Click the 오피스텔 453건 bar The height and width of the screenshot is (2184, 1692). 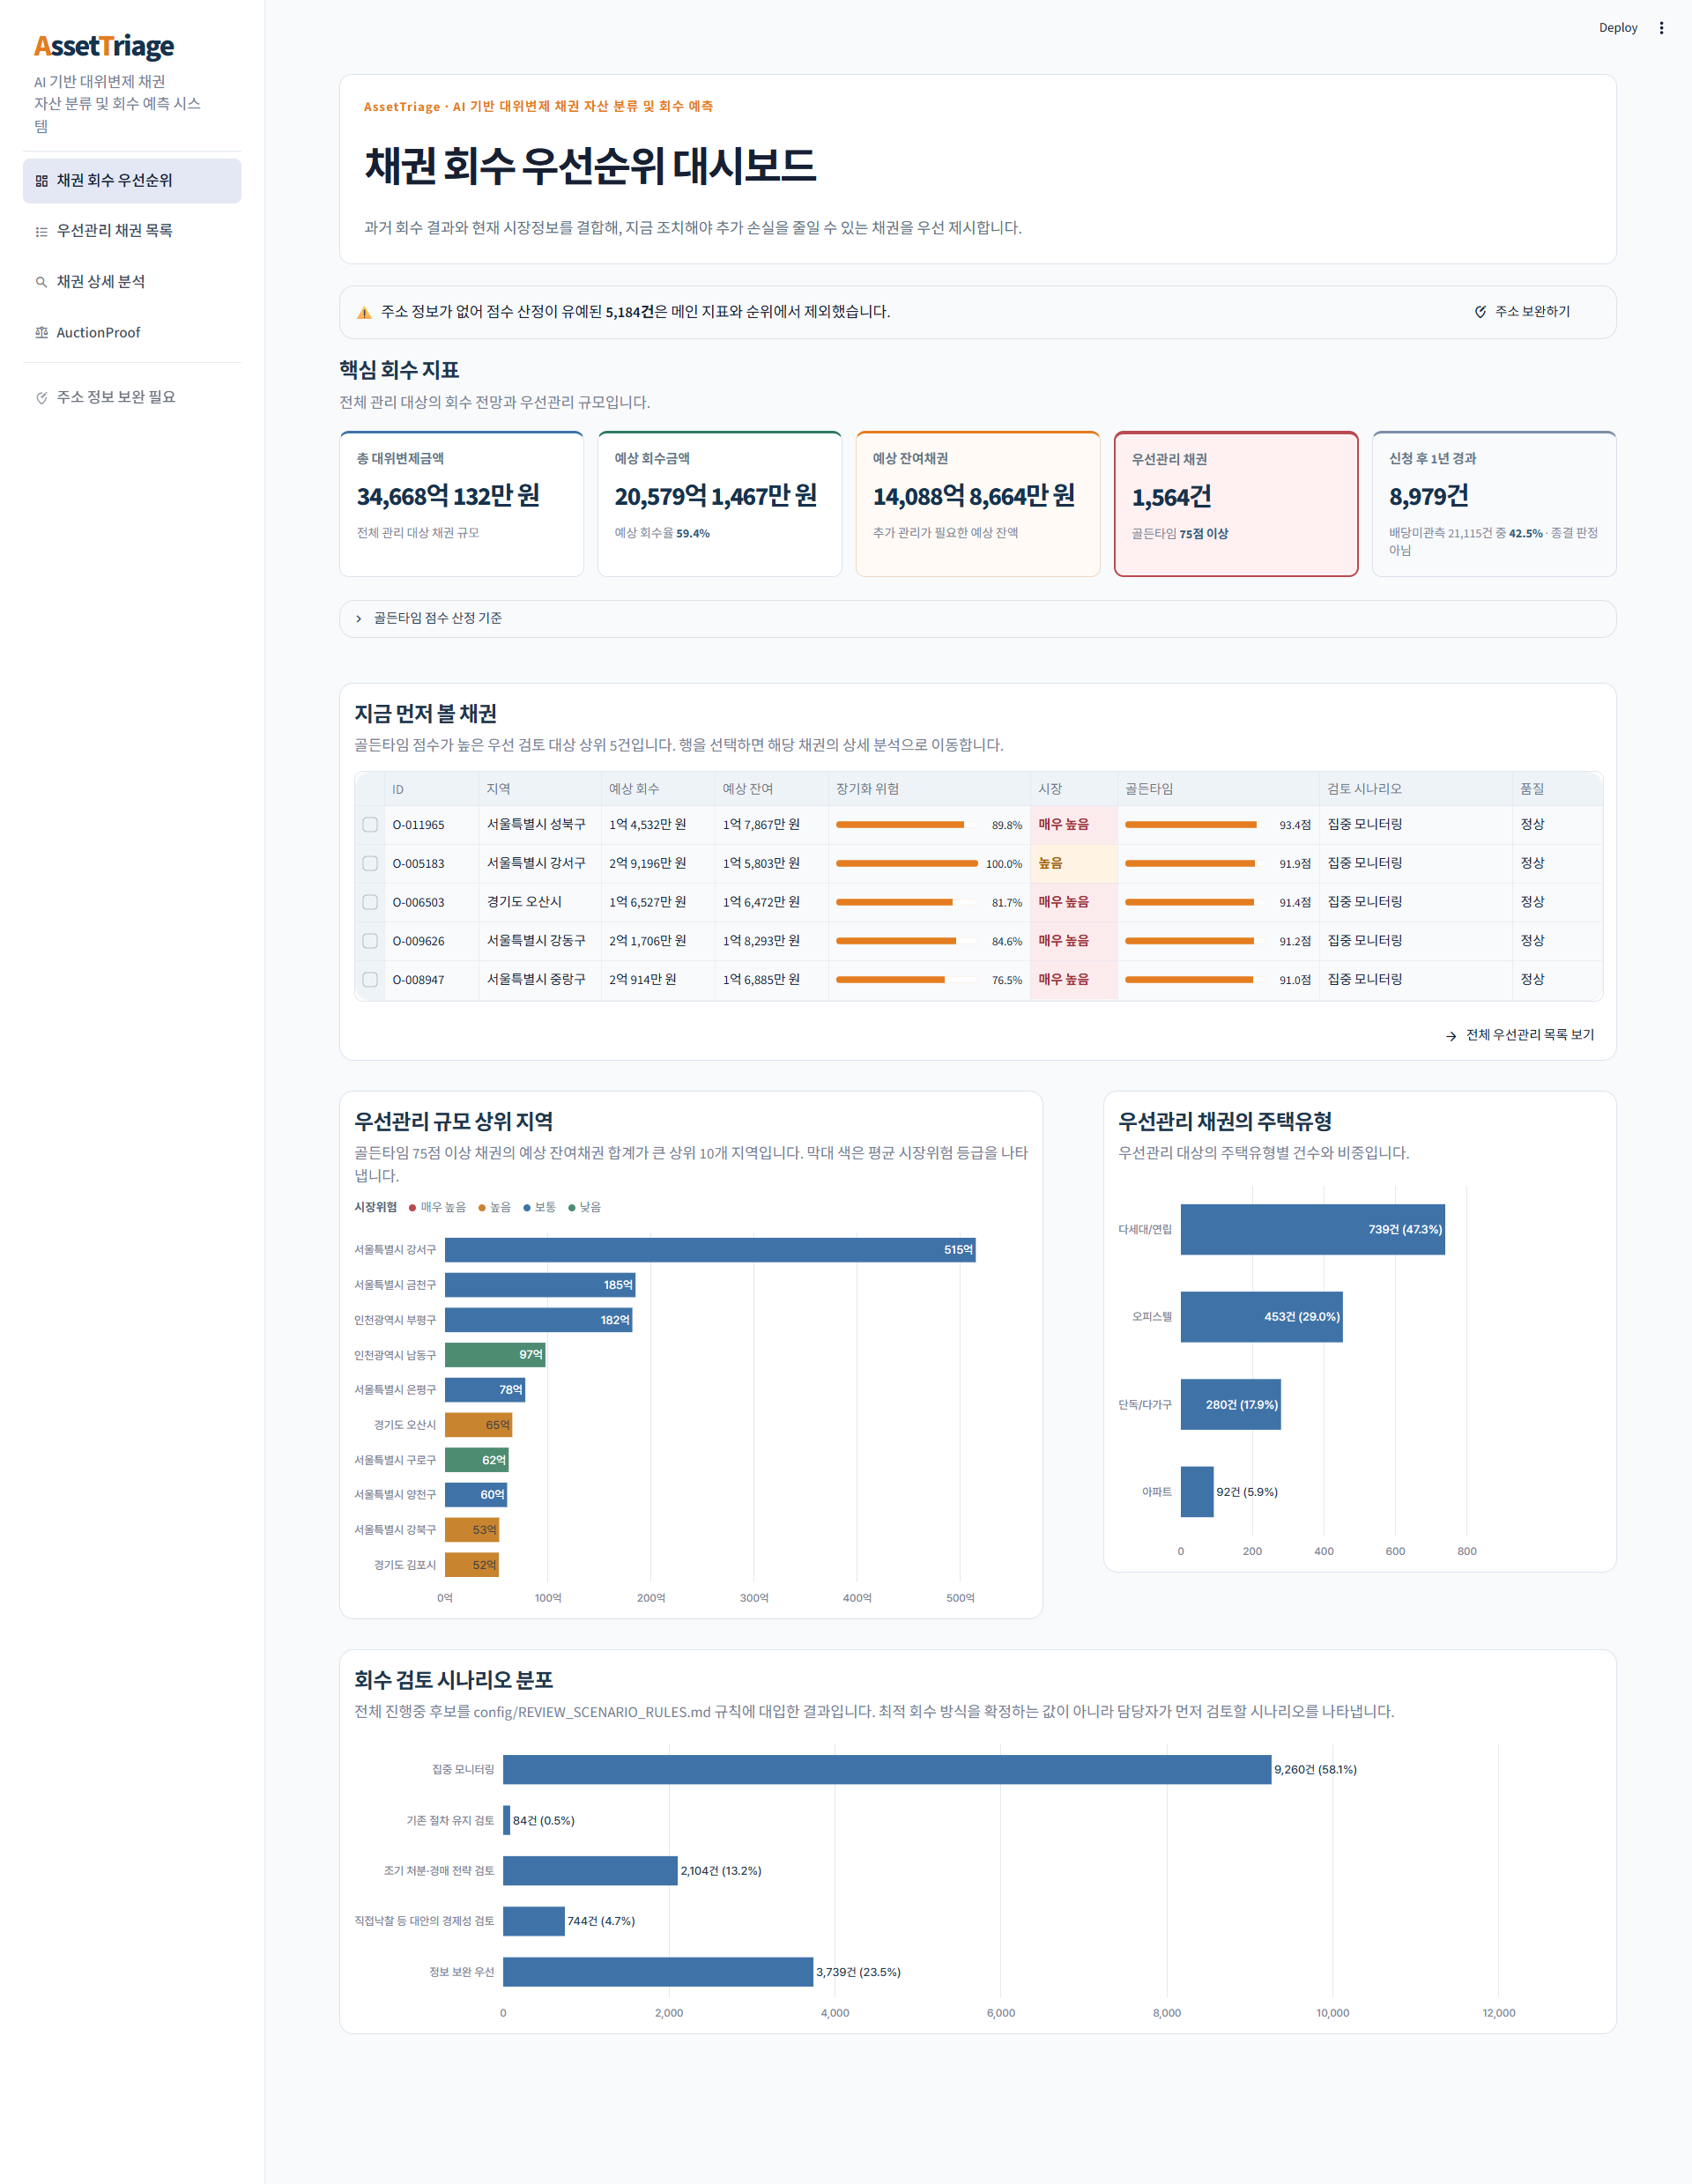coord(1261,1317)
